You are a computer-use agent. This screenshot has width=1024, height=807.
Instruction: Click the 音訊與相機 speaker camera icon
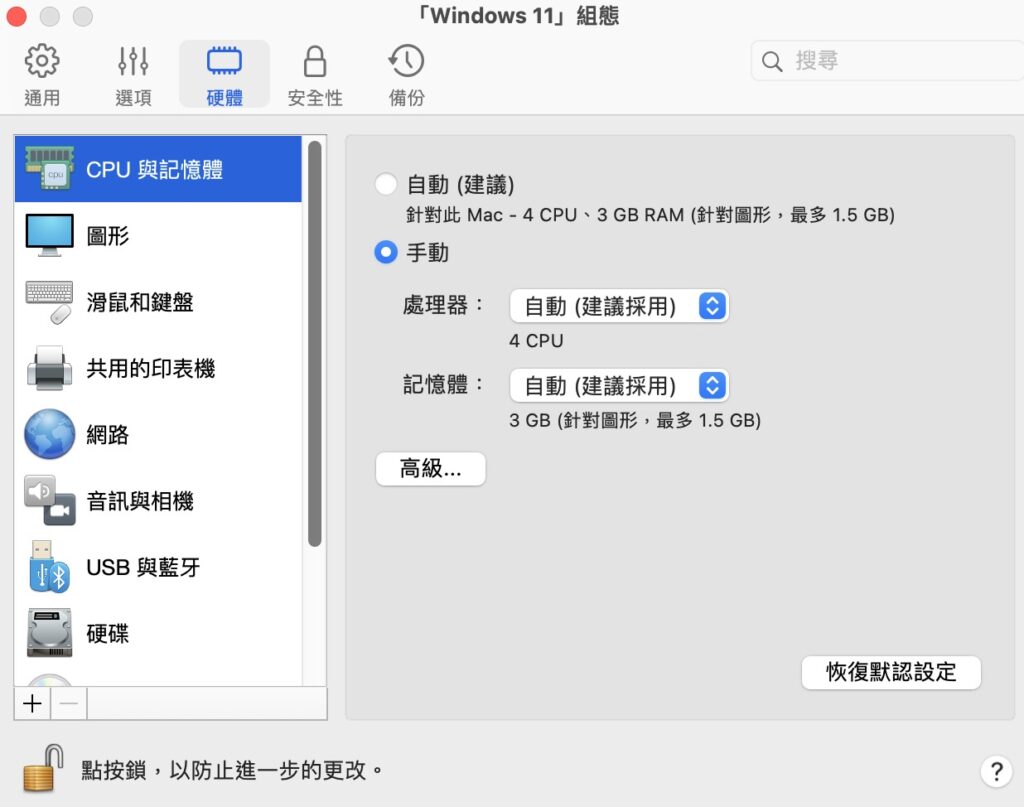pyautogui.click(x=50, y=501)
